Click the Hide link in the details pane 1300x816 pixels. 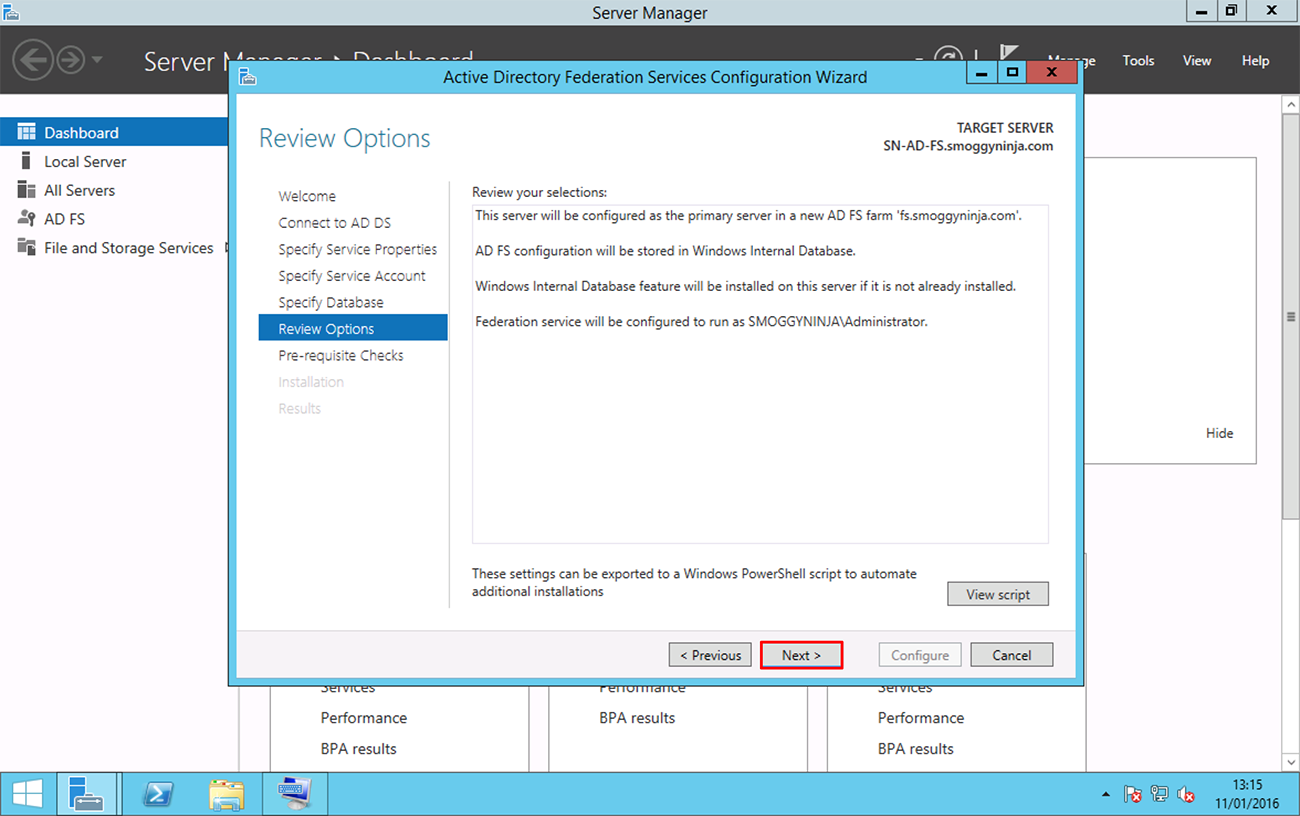(x=1219, y=433)
